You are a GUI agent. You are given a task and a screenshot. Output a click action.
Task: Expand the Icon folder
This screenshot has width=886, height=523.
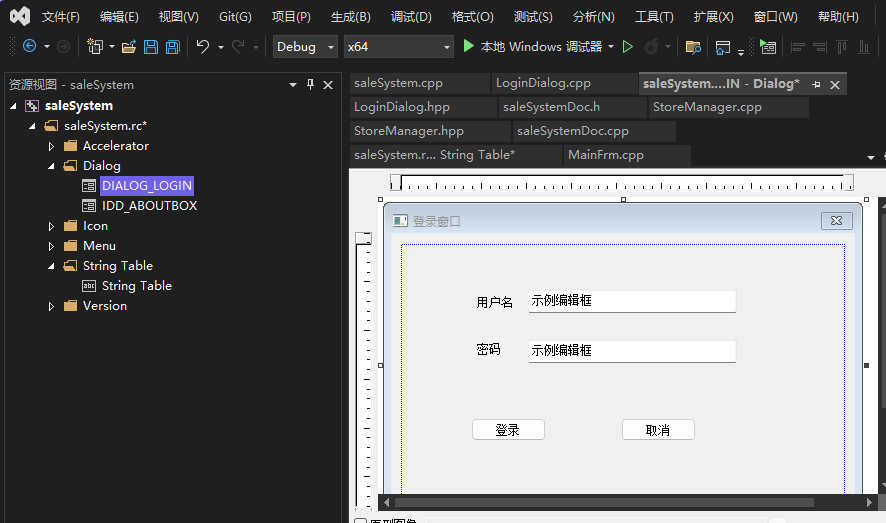(51, 226)
